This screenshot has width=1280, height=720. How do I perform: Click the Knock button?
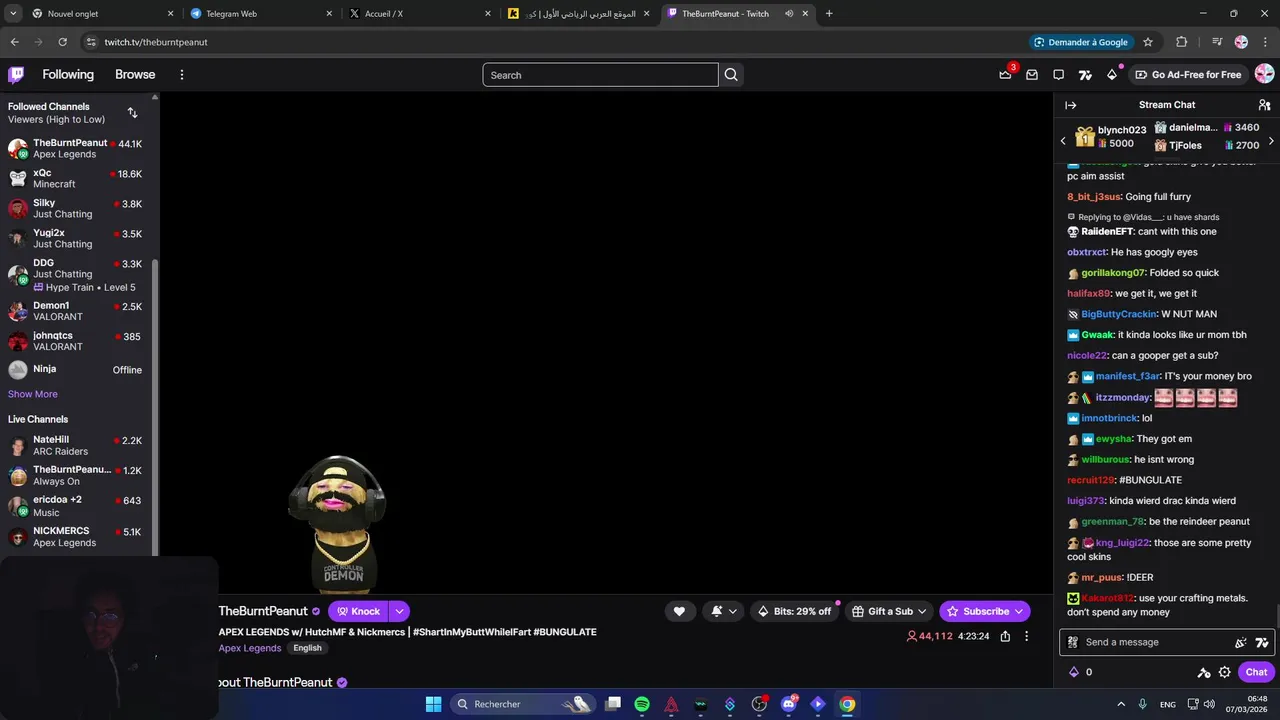358,611
